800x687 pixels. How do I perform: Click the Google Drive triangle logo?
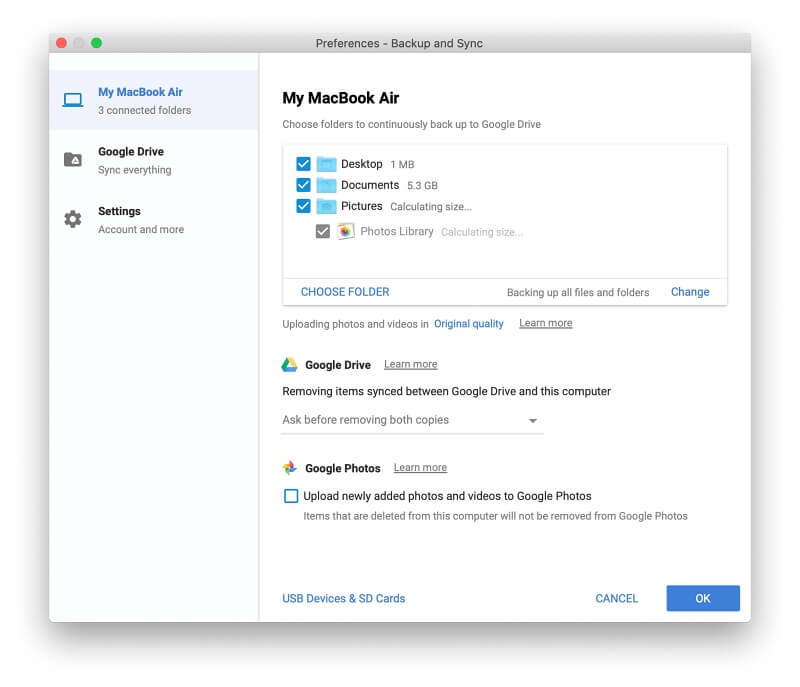coord(289,364)
